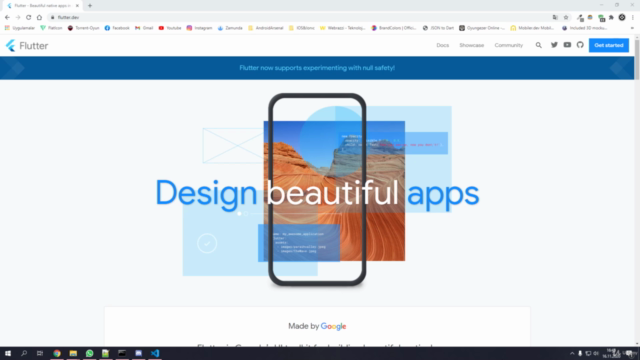
Task: Open the Included 3D mockups bookmark
Action: pyautogui.click(x=584, y=28)
